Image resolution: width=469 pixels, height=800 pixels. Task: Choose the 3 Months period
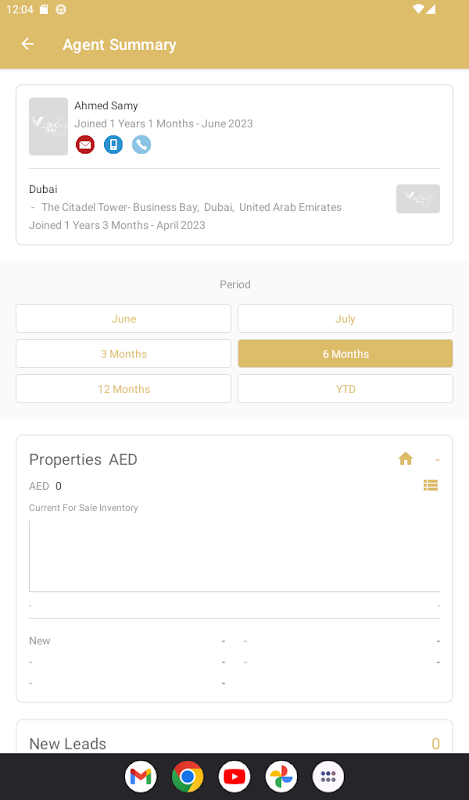tap(124, 354)
